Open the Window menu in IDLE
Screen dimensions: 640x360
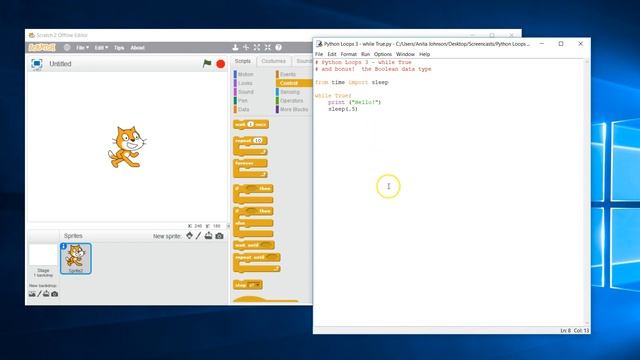click(405, 54)
